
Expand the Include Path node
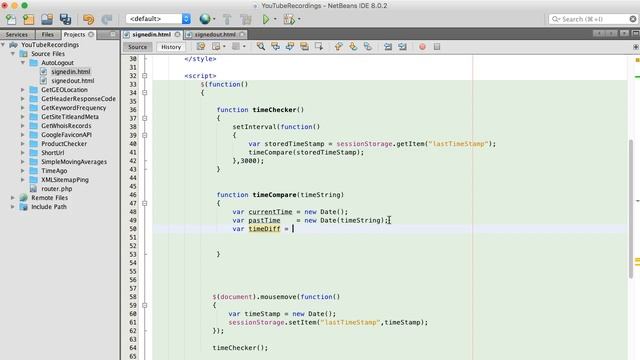point(13,207)
